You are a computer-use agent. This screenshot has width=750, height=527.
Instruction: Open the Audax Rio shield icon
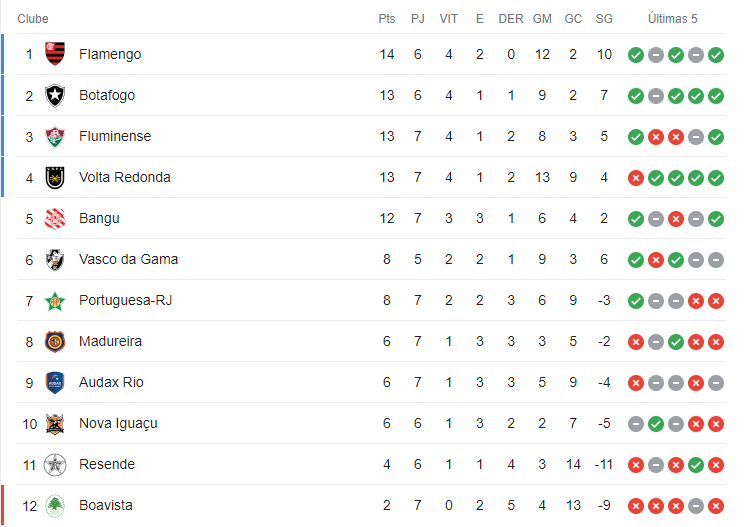coord(55,383)
